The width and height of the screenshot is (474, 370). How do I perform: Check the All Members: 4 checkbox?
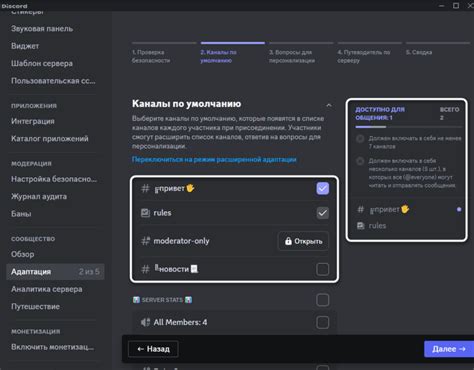(x=322, y=322)
